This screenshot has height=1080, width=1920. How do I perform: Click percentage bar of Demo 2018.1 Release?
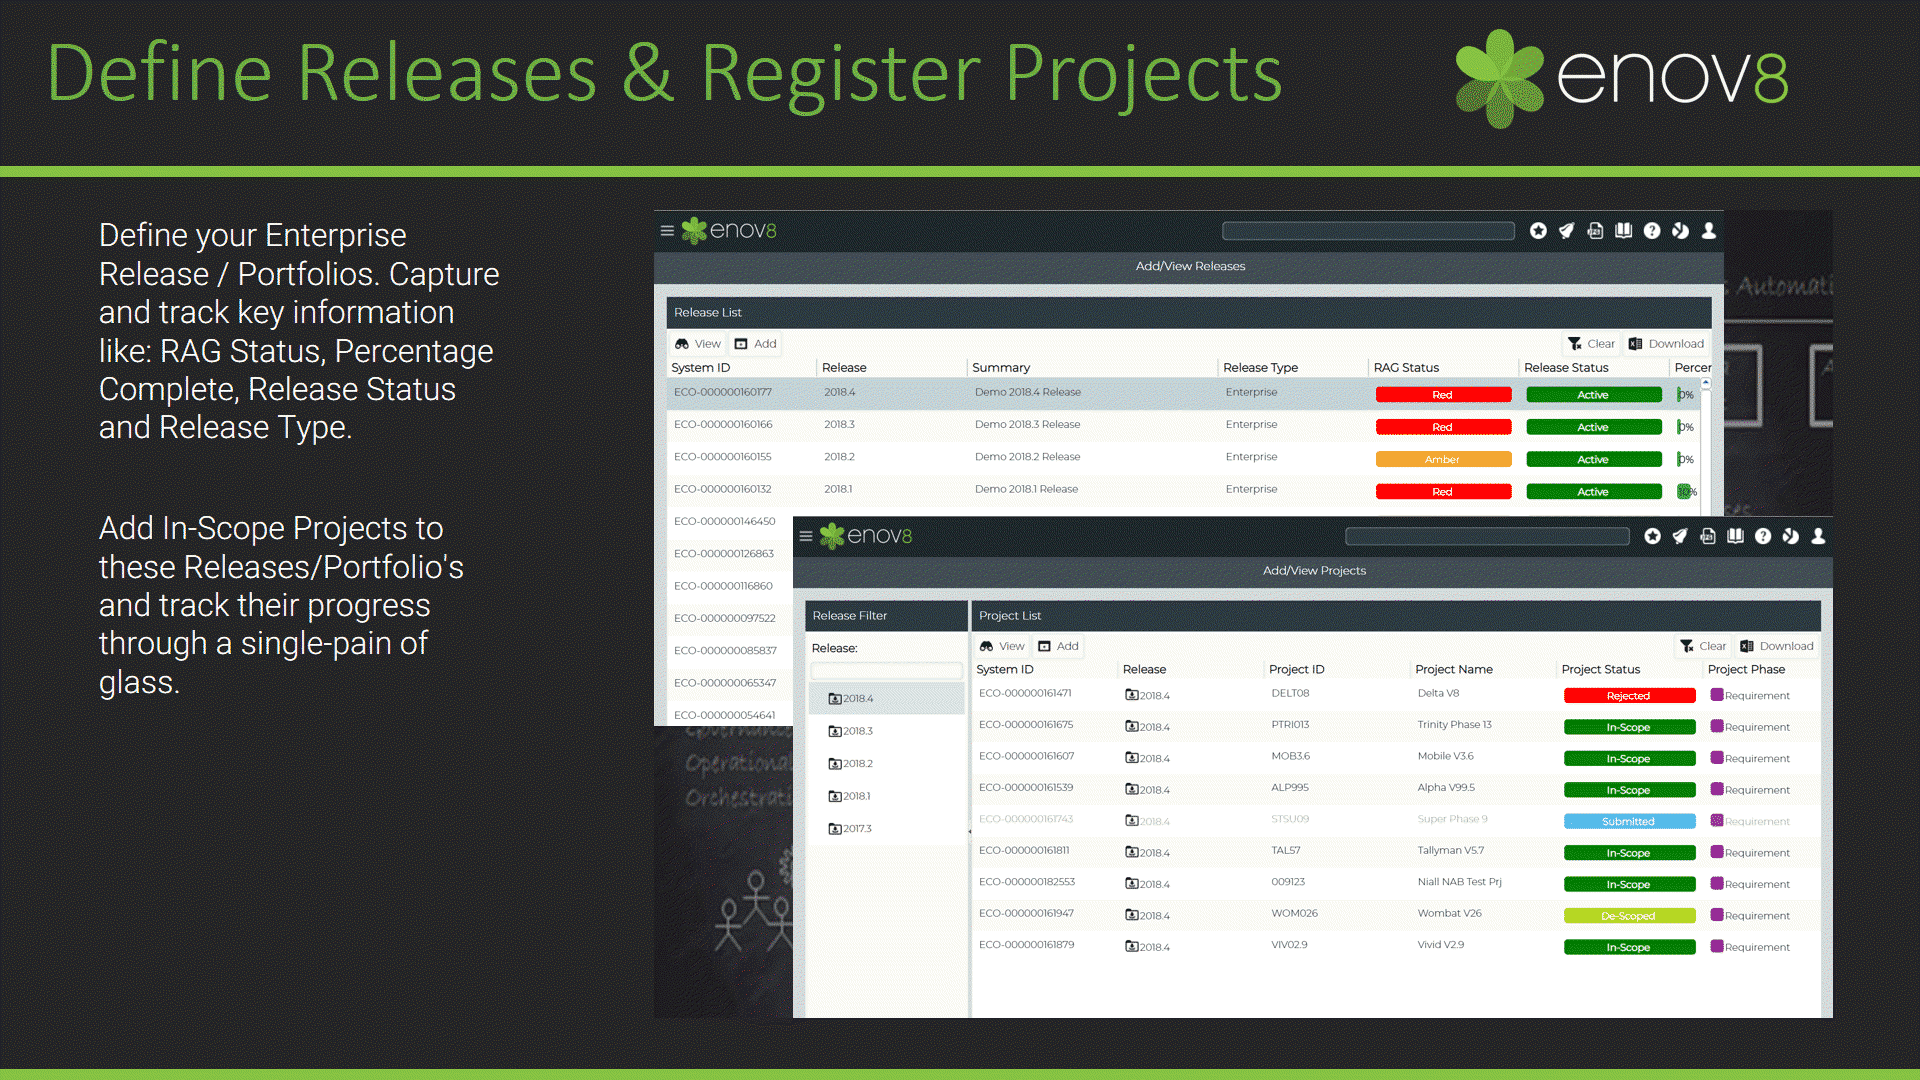pyautogui.click(x=1687, y=492)
